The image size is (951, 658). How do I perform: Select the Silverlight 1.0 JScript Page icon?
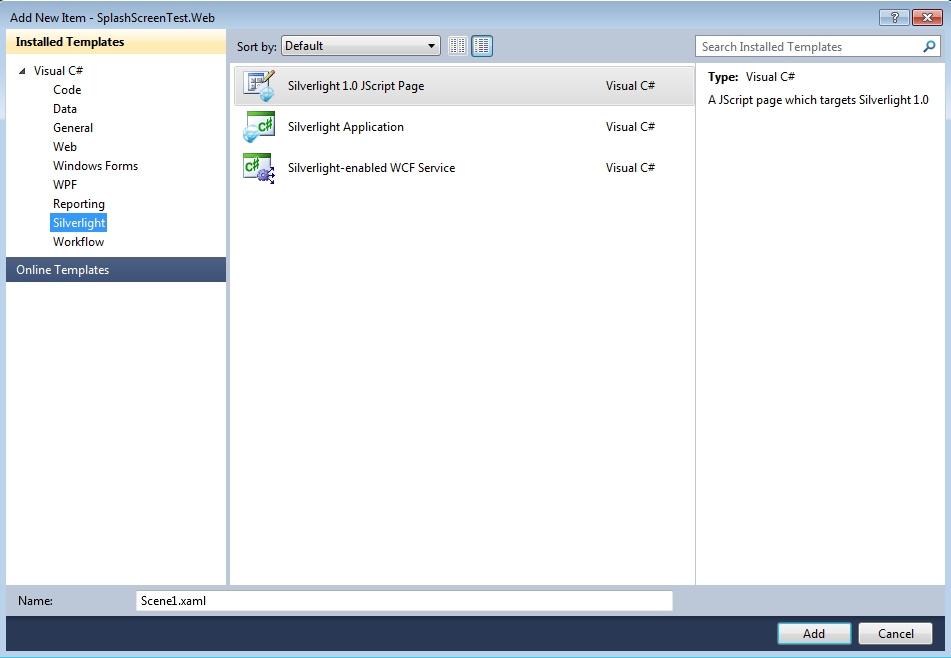tap(259, 86)
